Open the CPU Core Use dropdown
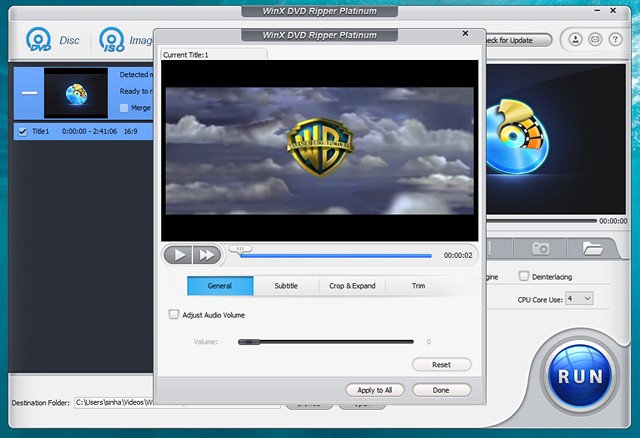The height and width of the screenshot is (438, 640). (x=579, y=299)
